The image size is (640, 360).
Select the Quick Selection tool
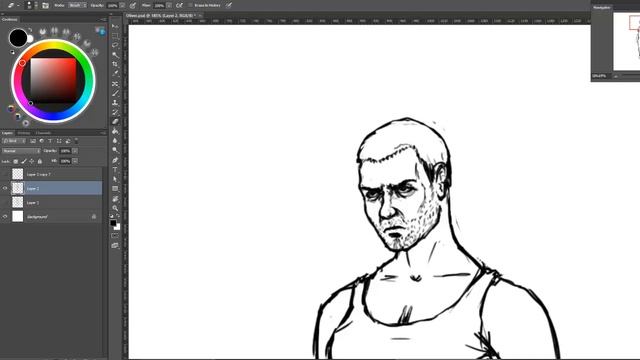pyautogui.click(x=116, y=55)
